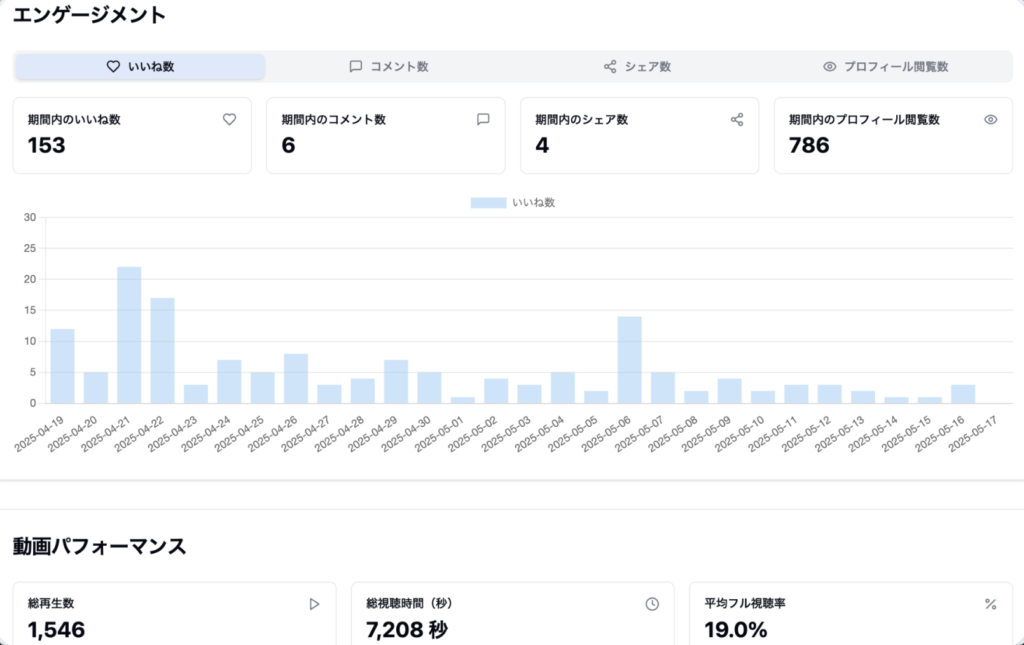Select the プロフィール閲覧数 tab
Screen dimensions: 1024x645
pyautogui.click(x=885, y=67)
